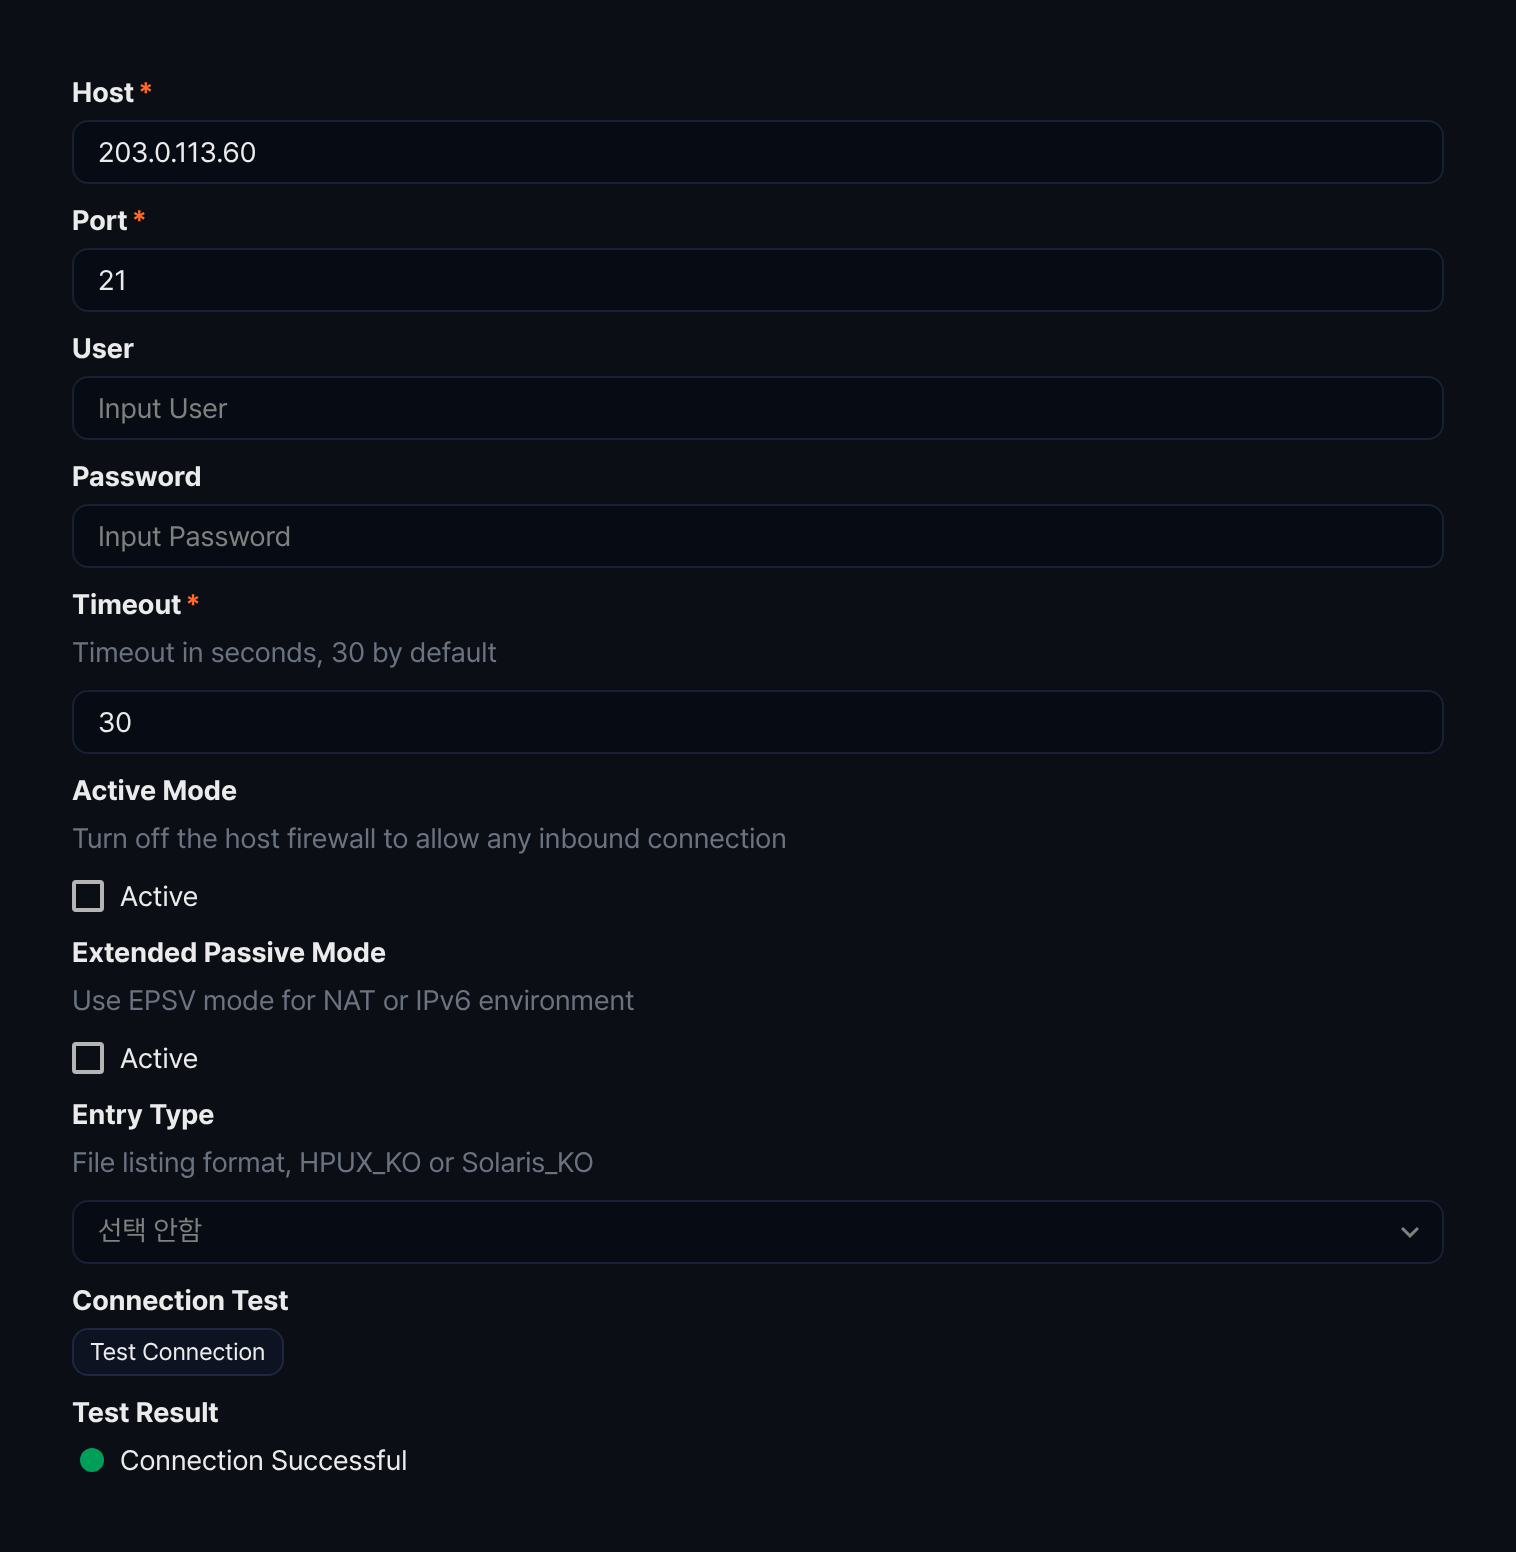This screenshot has width=1516, height=1552.
Task: Click the Connection Successful result text
Action: click(x=263, y=1460)
